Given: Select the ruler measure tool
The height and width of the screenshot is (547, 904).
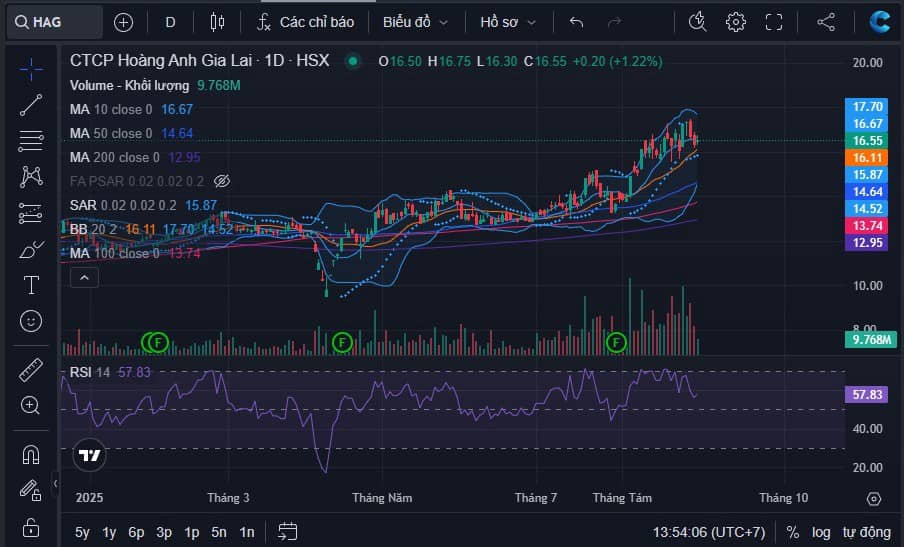Looking at the screenshot, I should tap(31, 370).
